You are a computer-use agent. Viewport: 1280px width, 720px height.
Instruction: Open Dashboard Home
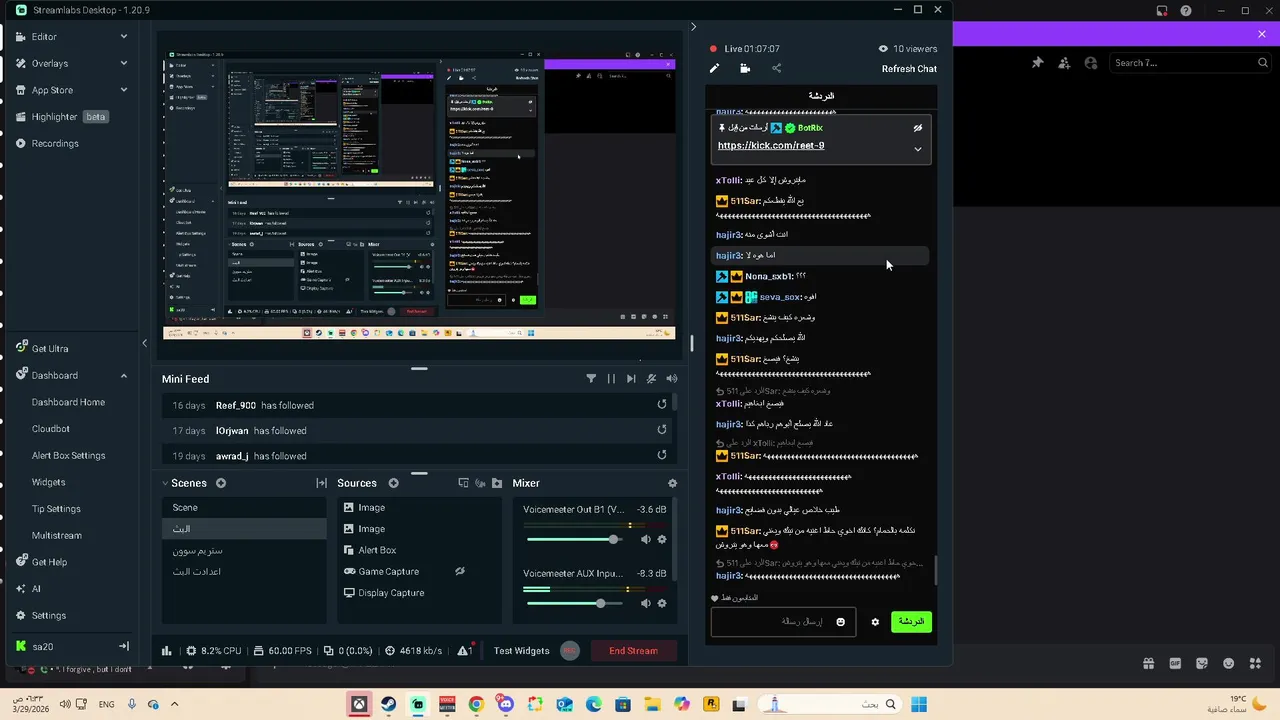68,402
